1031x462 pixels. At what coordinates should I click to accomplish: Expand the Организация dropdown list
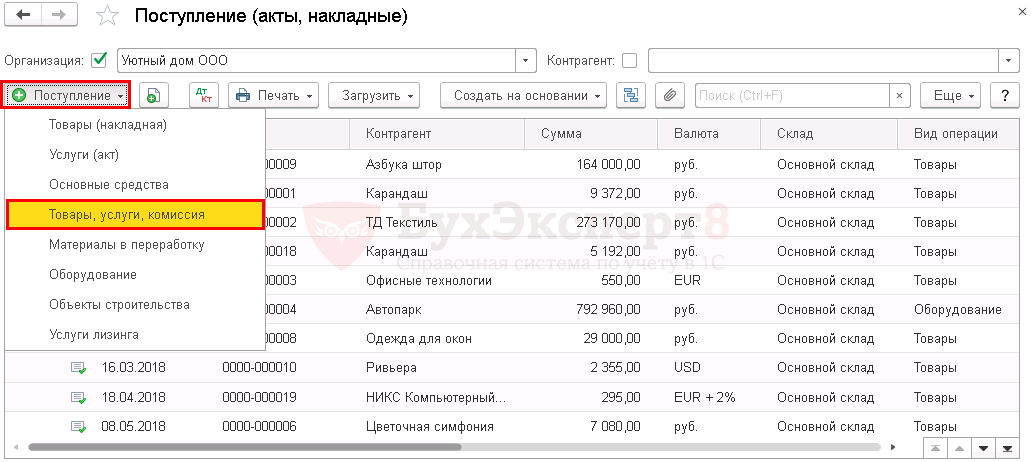[526, 61]
